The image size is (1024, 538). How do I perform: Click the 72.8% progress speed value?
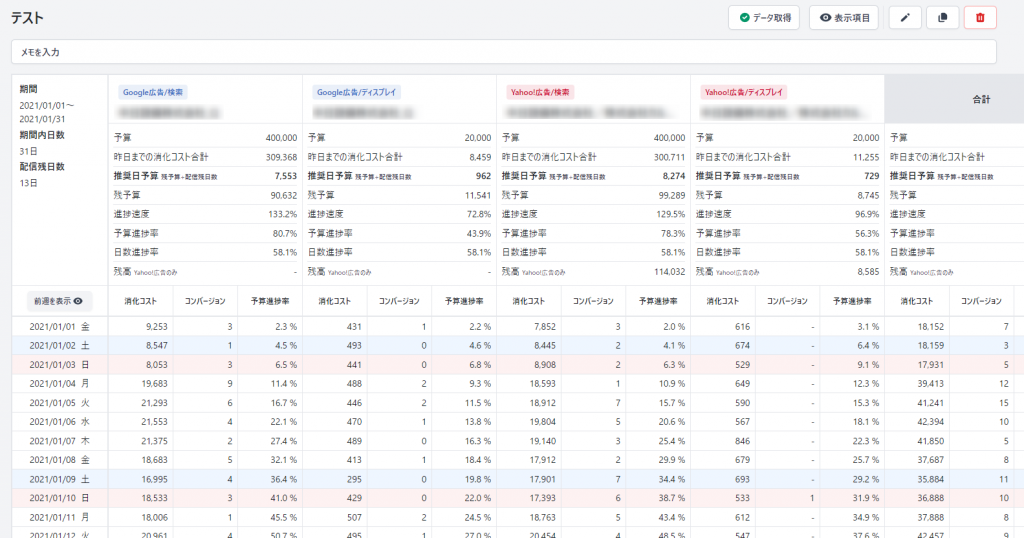(x=479, y=214)
